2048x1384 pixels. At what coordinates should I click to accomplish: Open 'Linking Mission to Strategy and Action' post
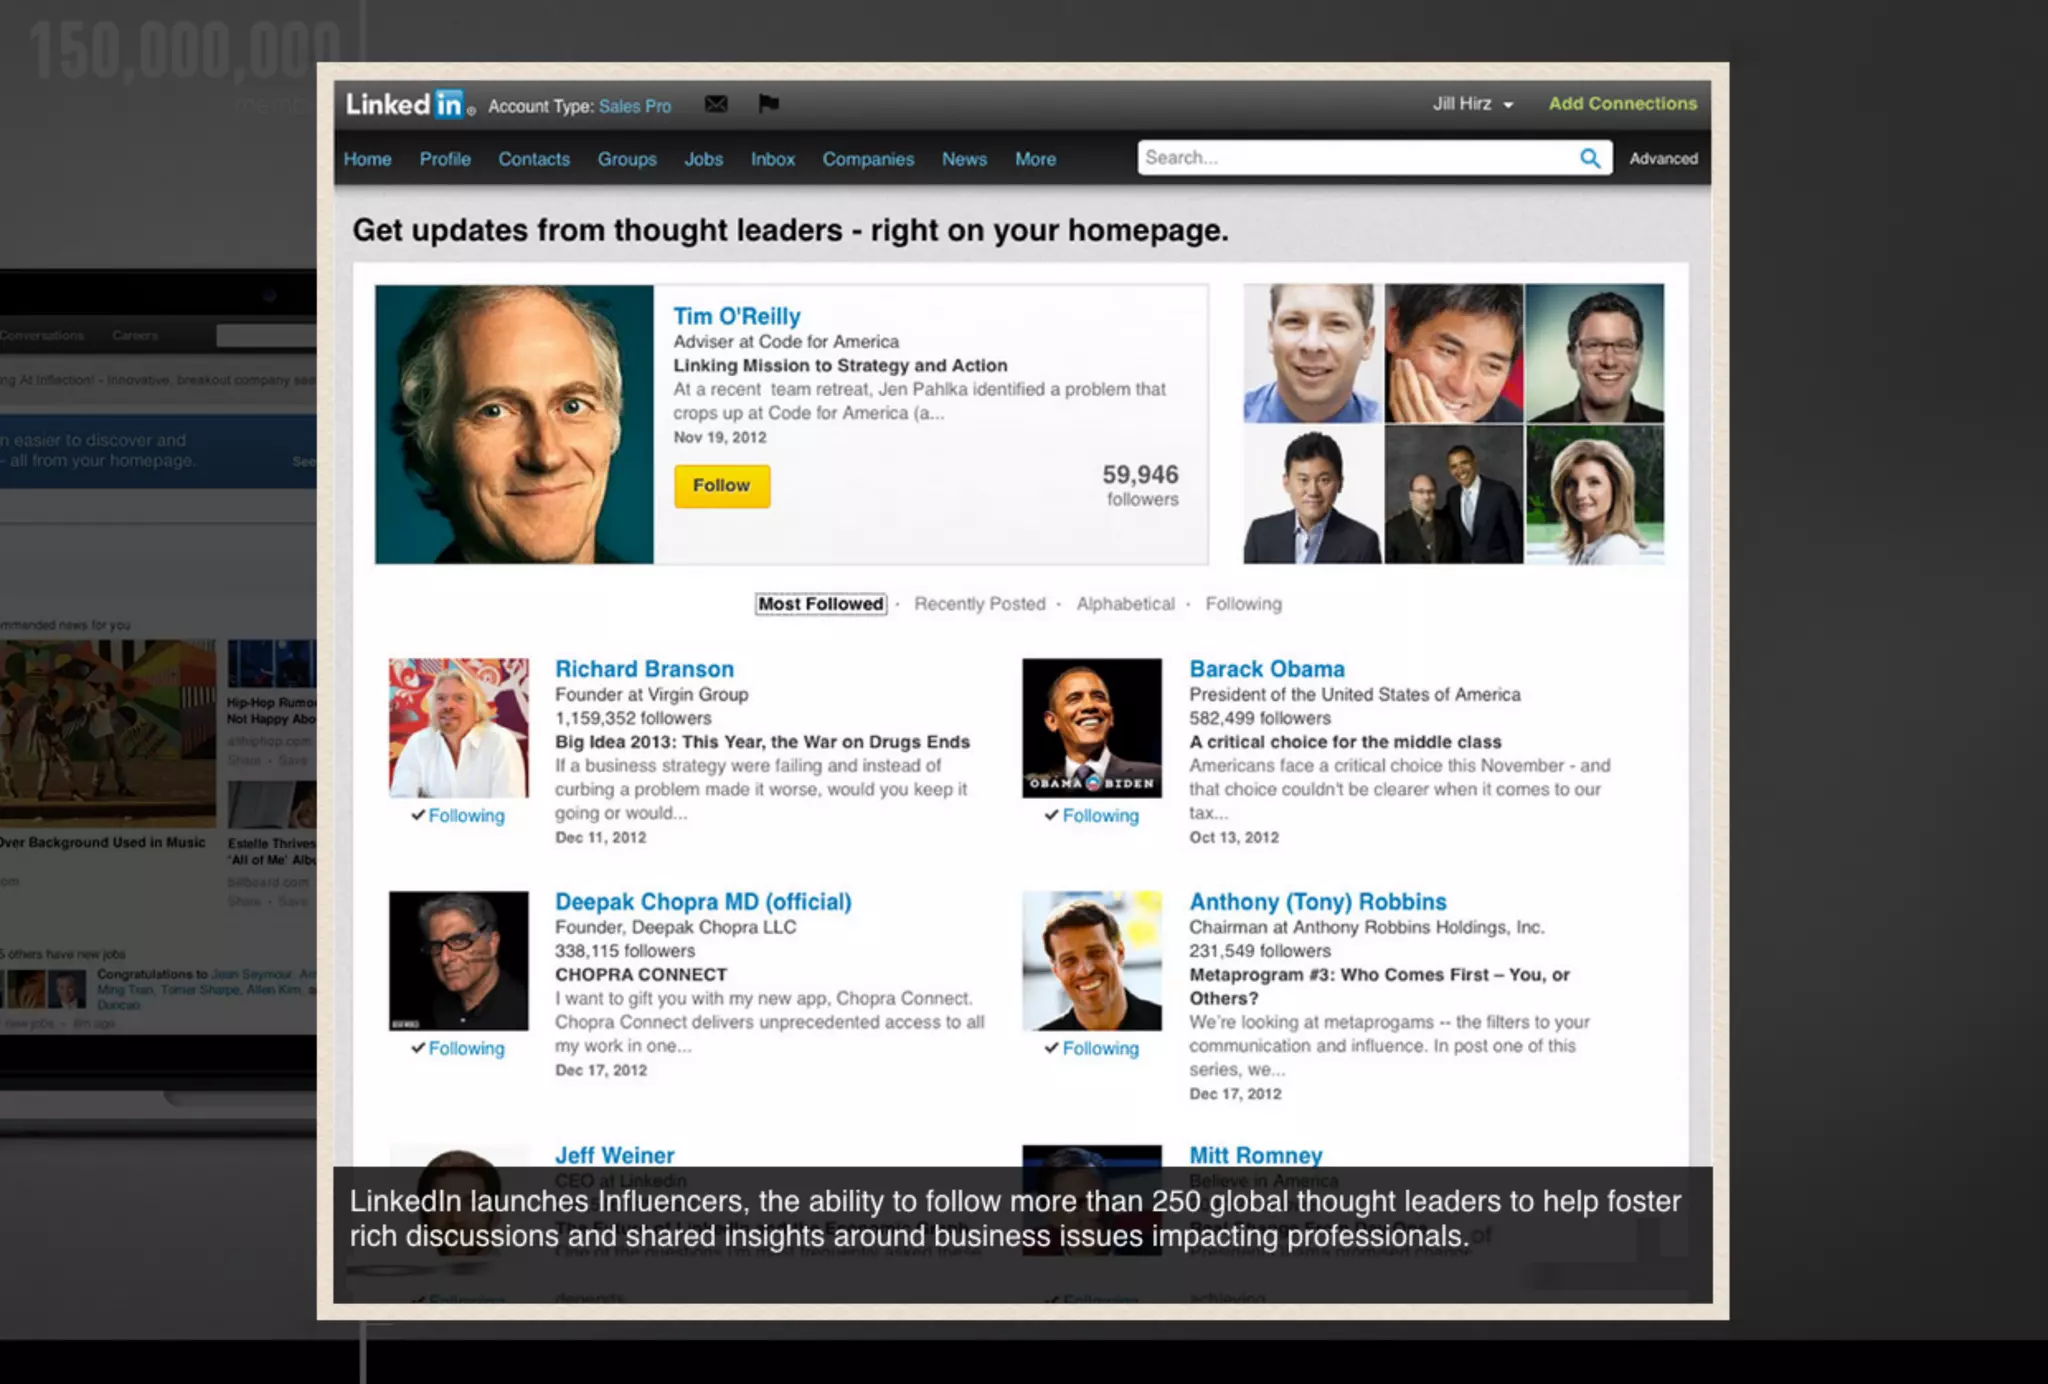point(840,366)
